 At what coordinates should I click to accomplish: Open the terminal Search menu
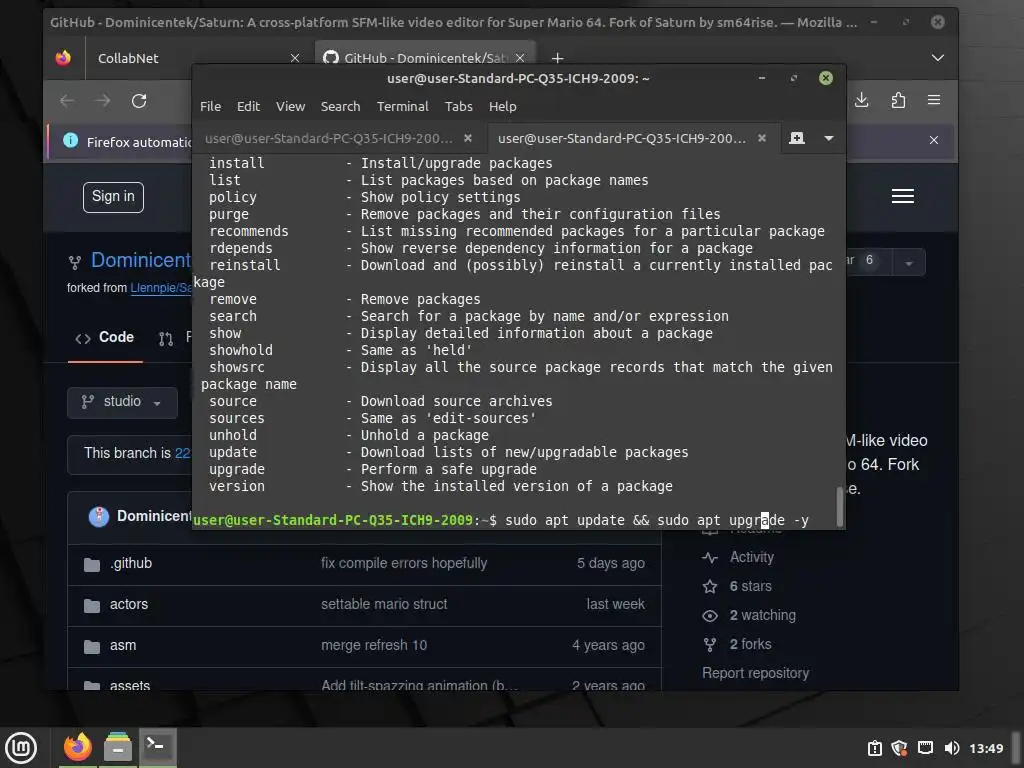click(x=340, y=106)
